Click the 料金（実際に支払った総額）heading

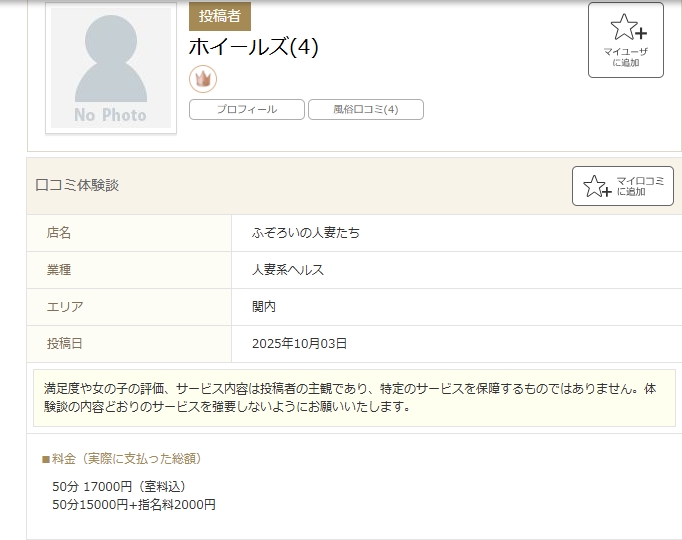(x=122, y=459)
